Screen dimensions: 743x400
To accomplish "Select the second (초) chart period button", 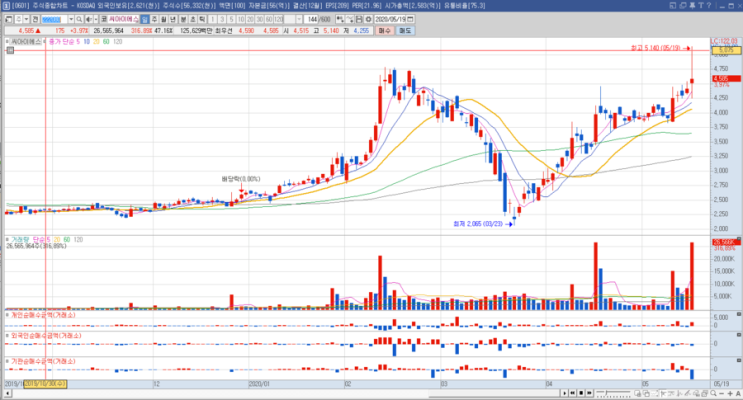I will click(x=193, y=19).
